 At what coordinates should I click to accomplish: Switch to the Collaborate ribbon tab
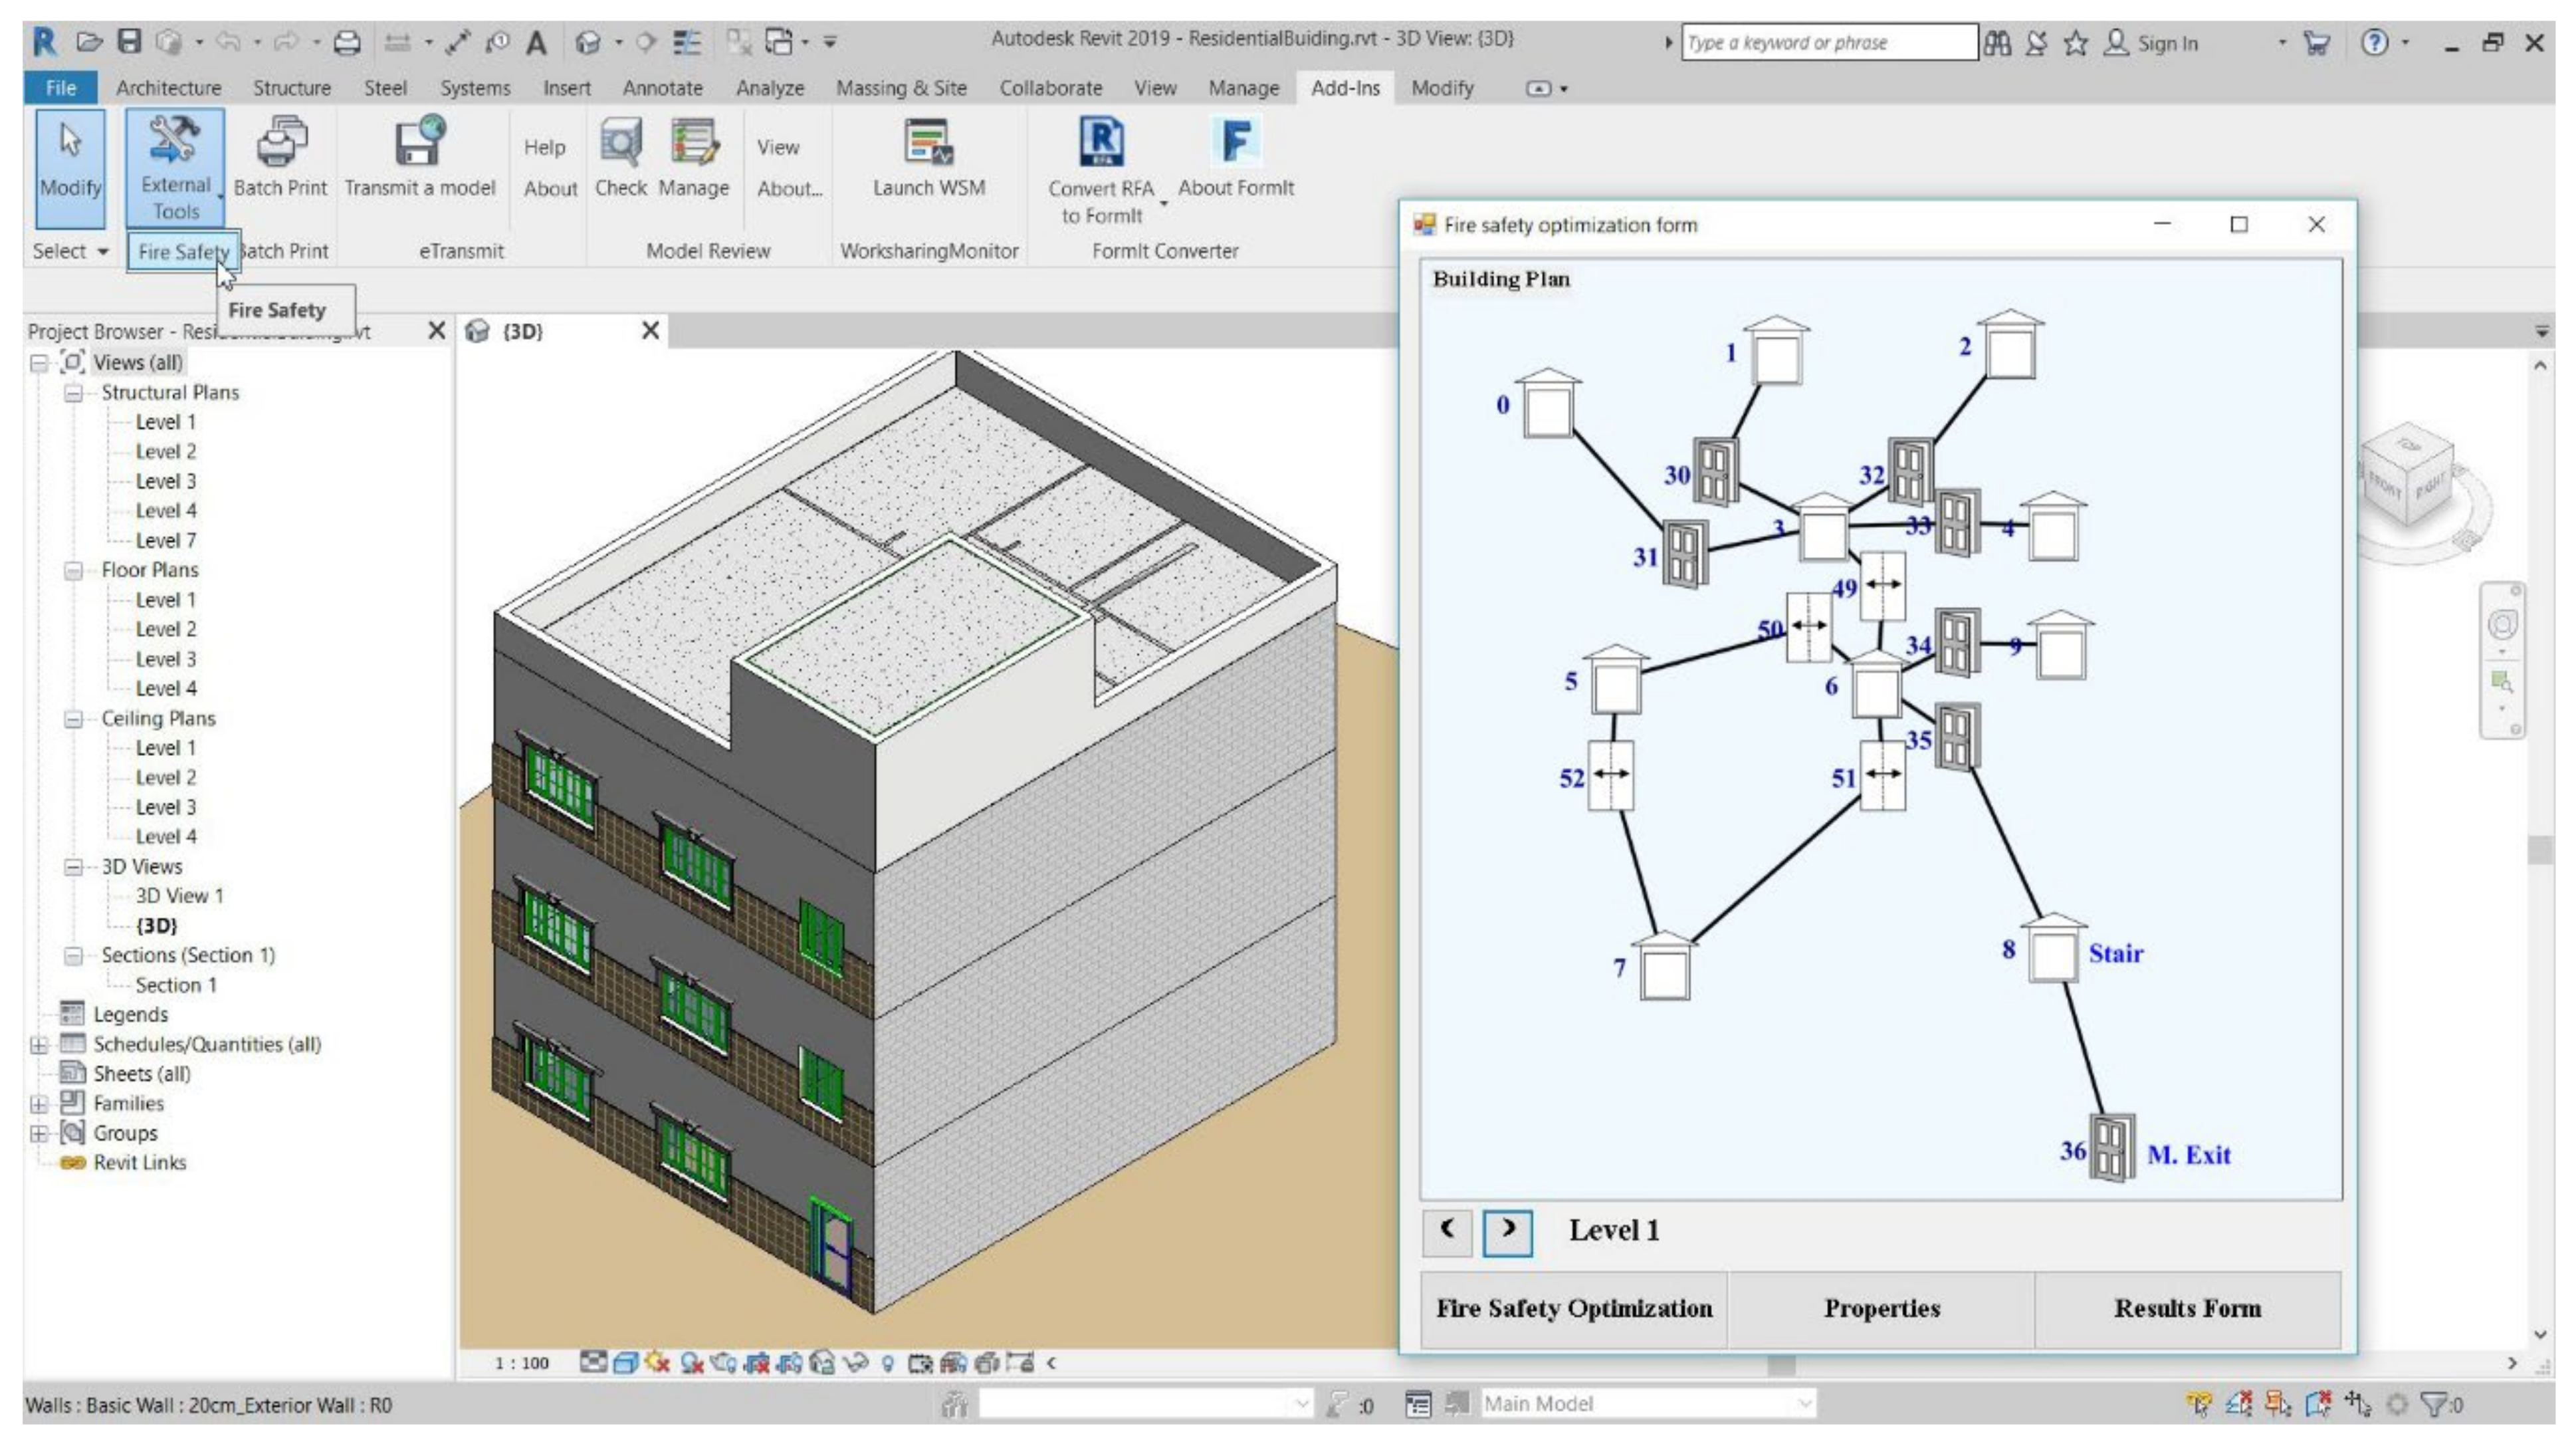pos(1050,88)
